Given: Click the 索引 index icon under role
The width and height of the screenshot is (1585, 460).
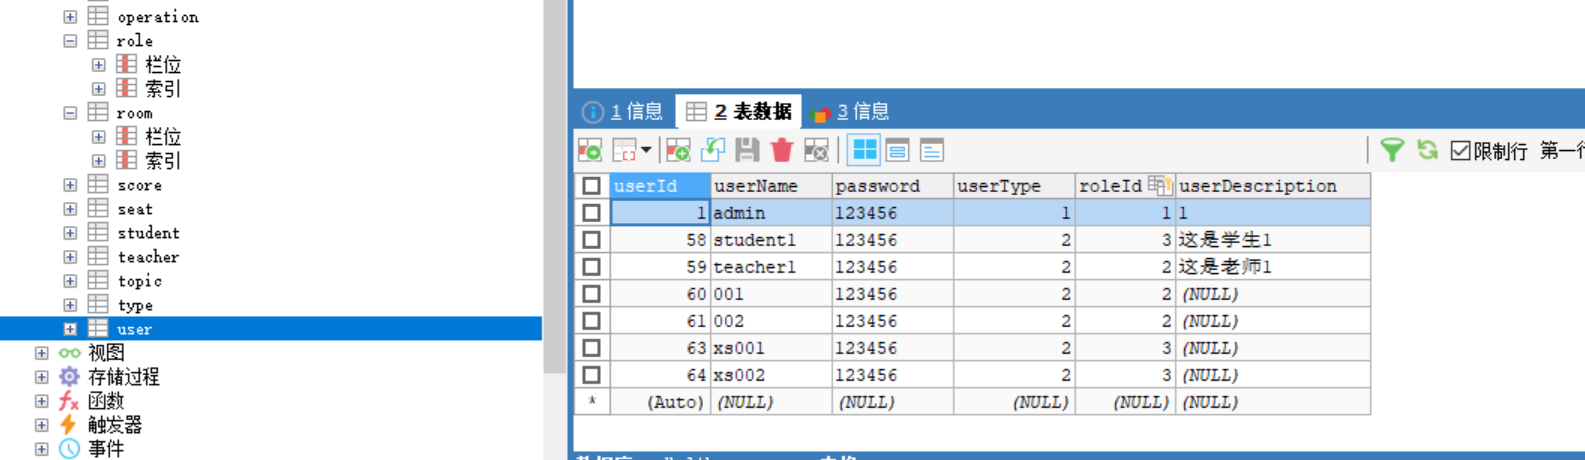Looking at the screenshot, I should (x=127, y=88).
